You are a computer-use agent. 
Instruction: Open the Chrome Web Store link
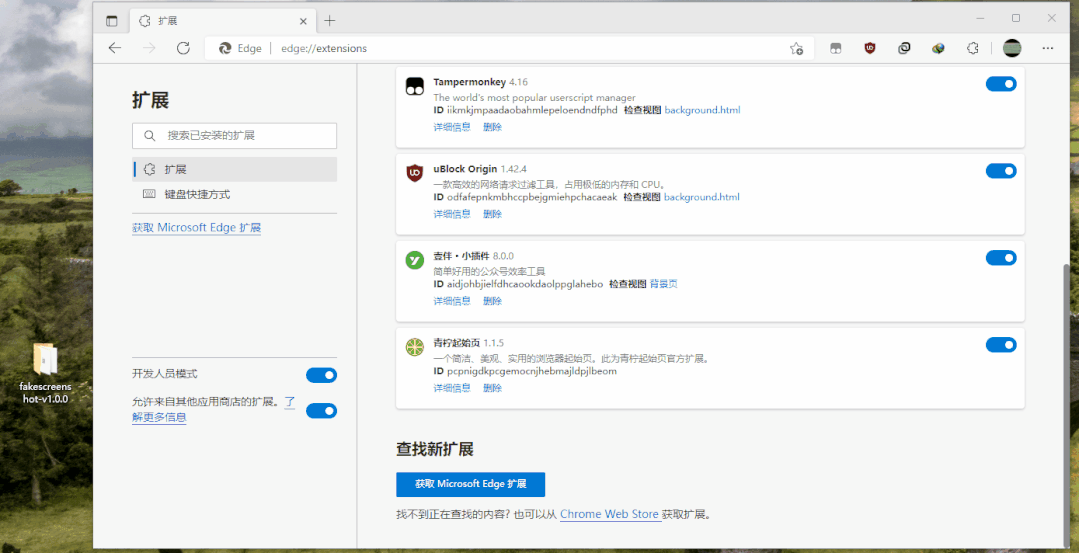point(609,514)
